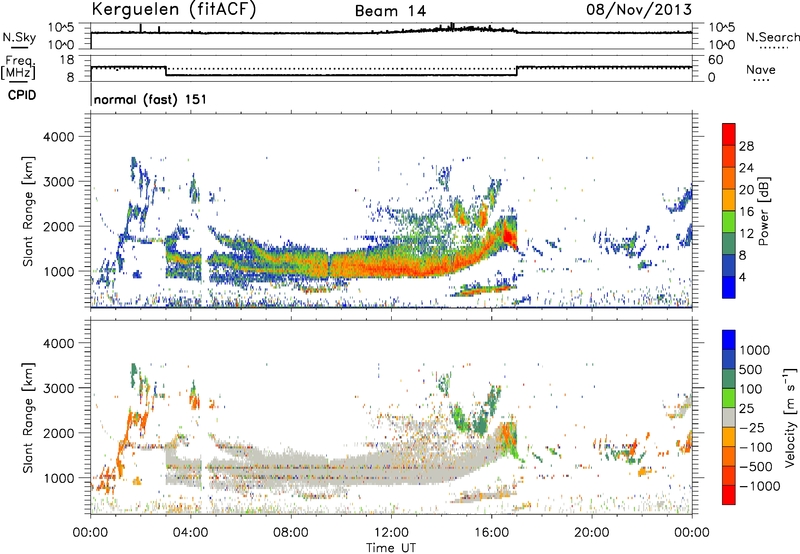Click the '20:00' time axis label
Screen dimensions: 800x554
[591, 532]
